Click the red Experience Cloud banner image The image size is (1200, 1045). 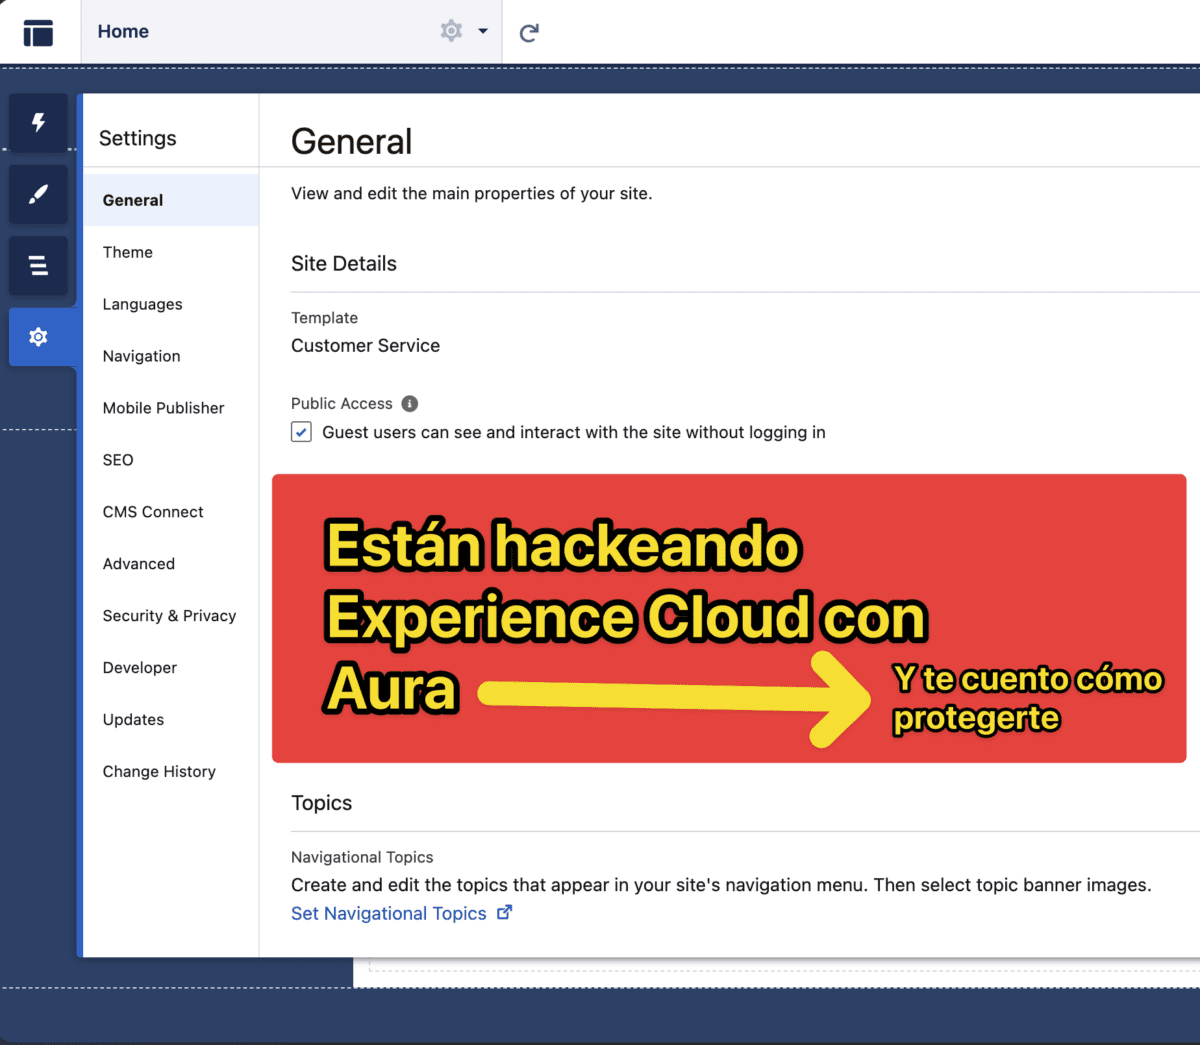(729, 618)
